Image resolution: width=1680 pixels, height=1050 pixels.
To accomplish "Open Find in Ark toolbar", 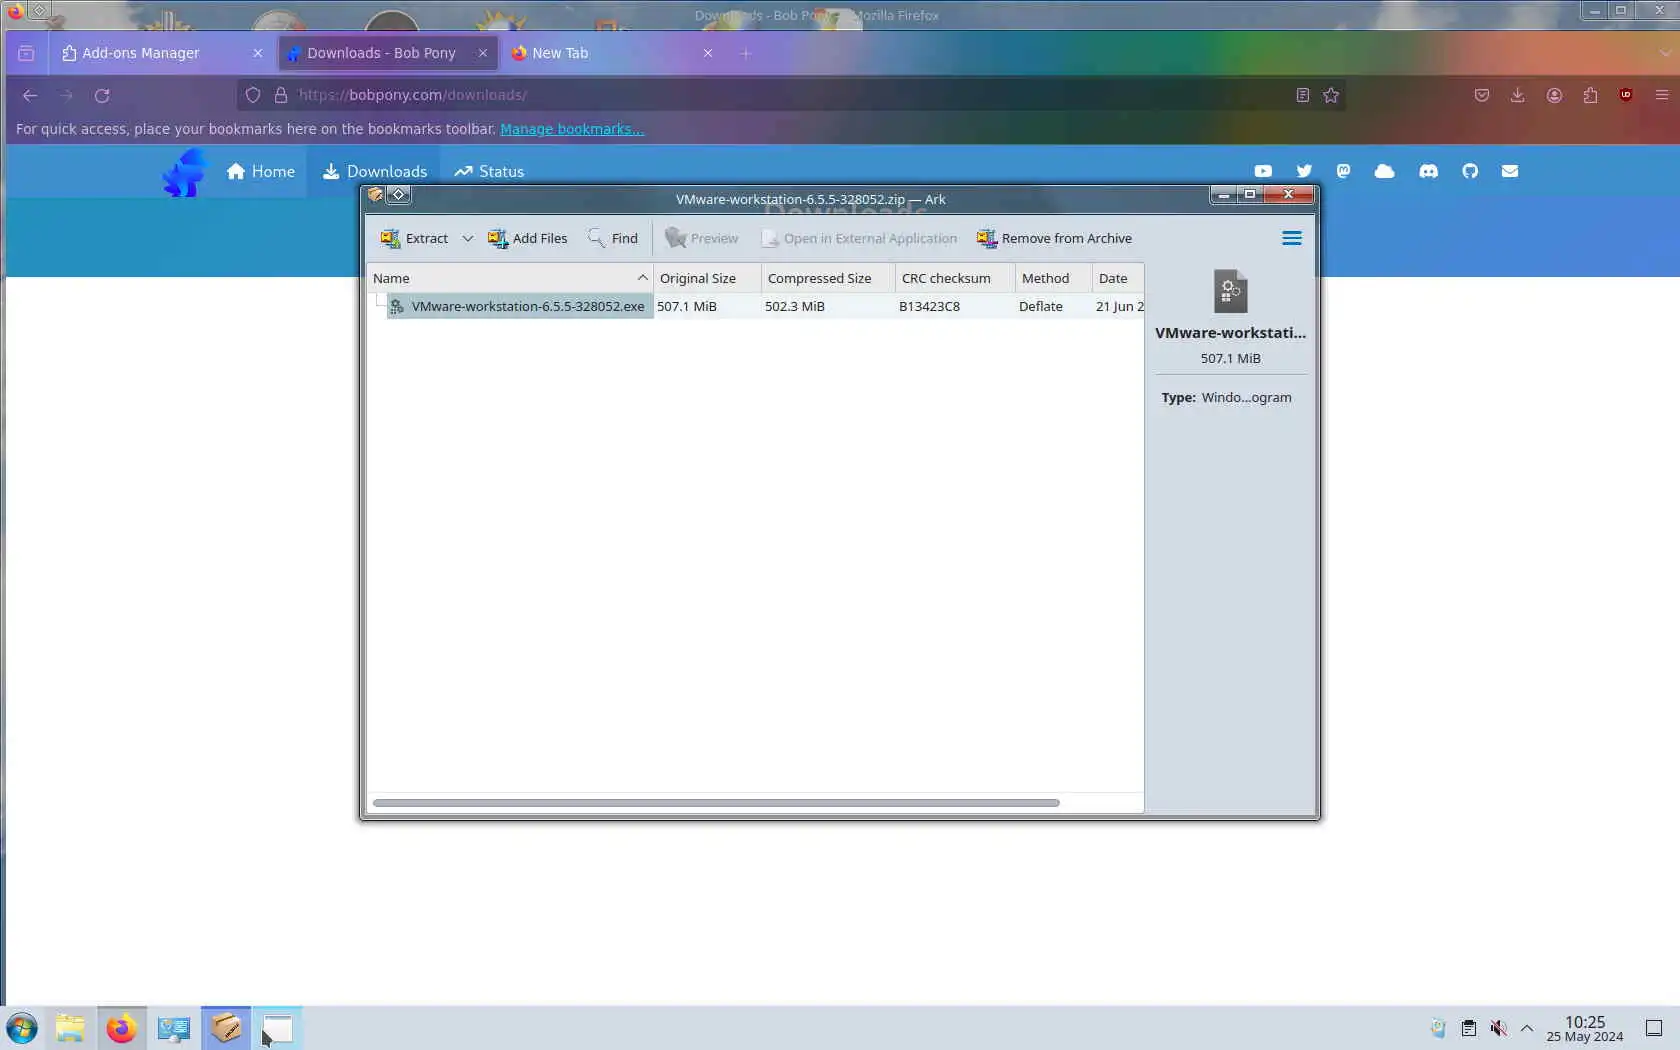I will (612, 238).
